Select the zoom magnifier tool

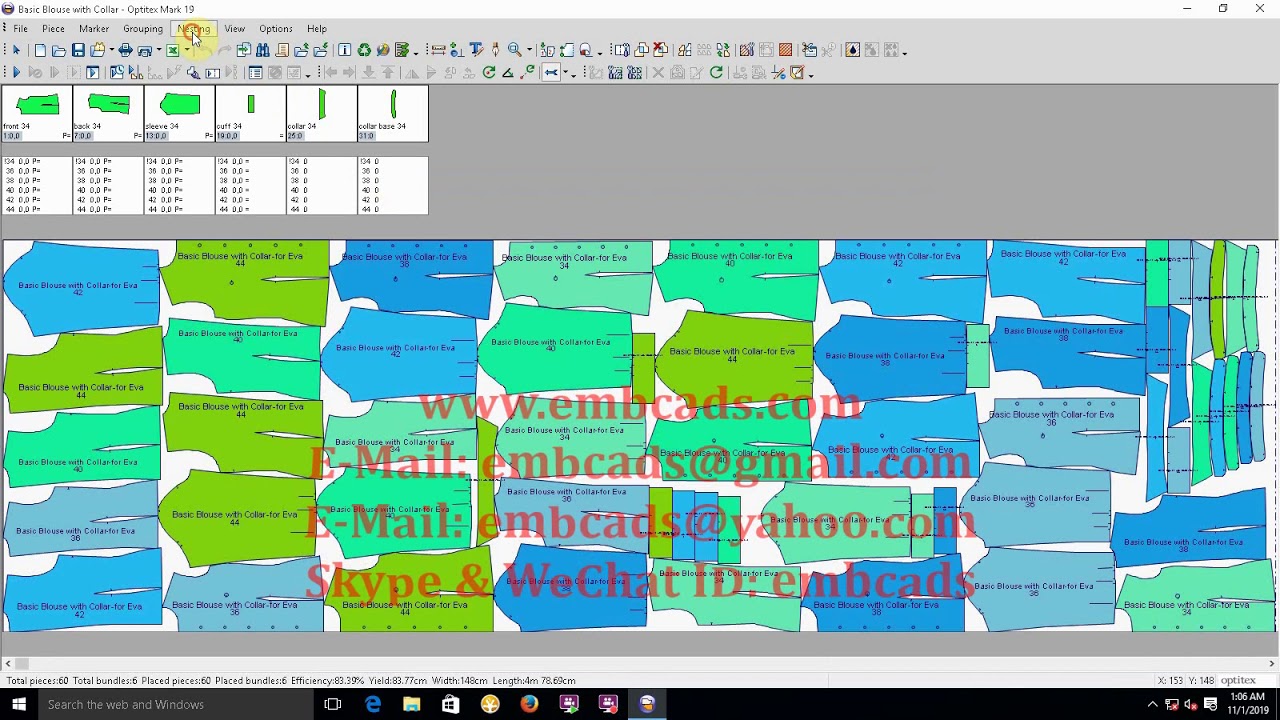(x=514, y=50)
